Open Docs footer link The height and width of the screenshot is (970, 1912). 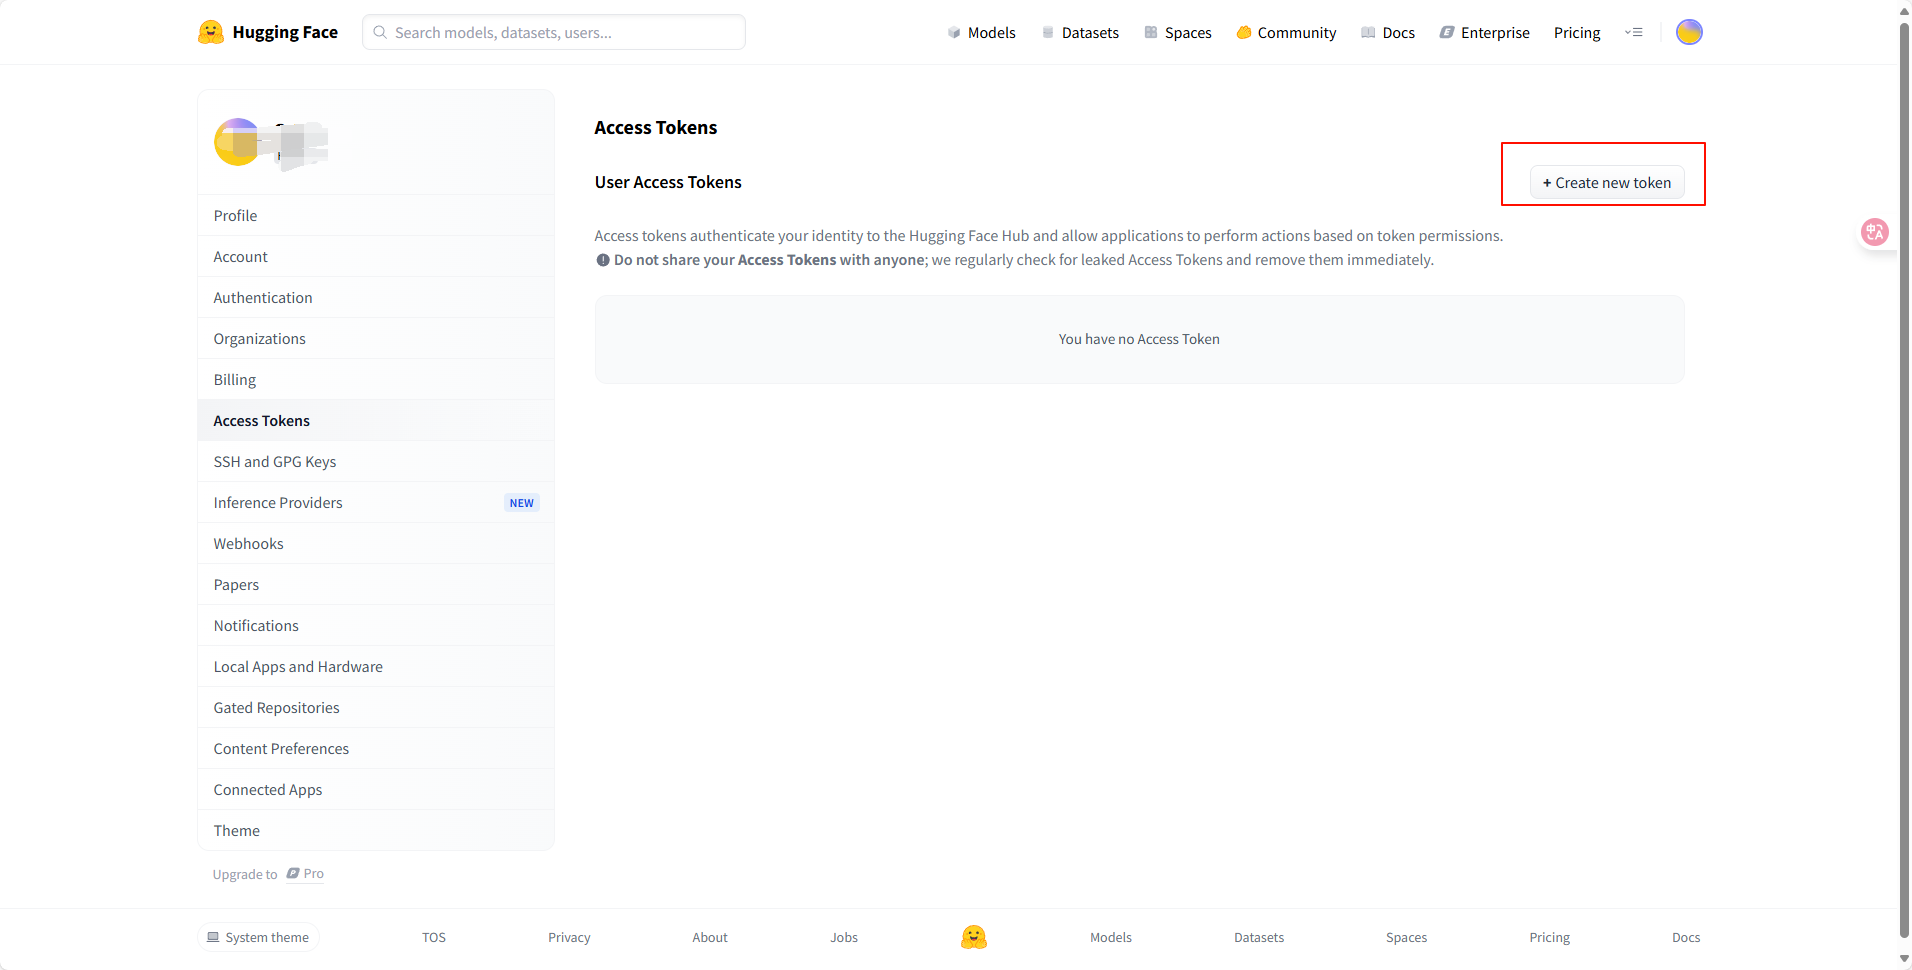[1686, 937]
